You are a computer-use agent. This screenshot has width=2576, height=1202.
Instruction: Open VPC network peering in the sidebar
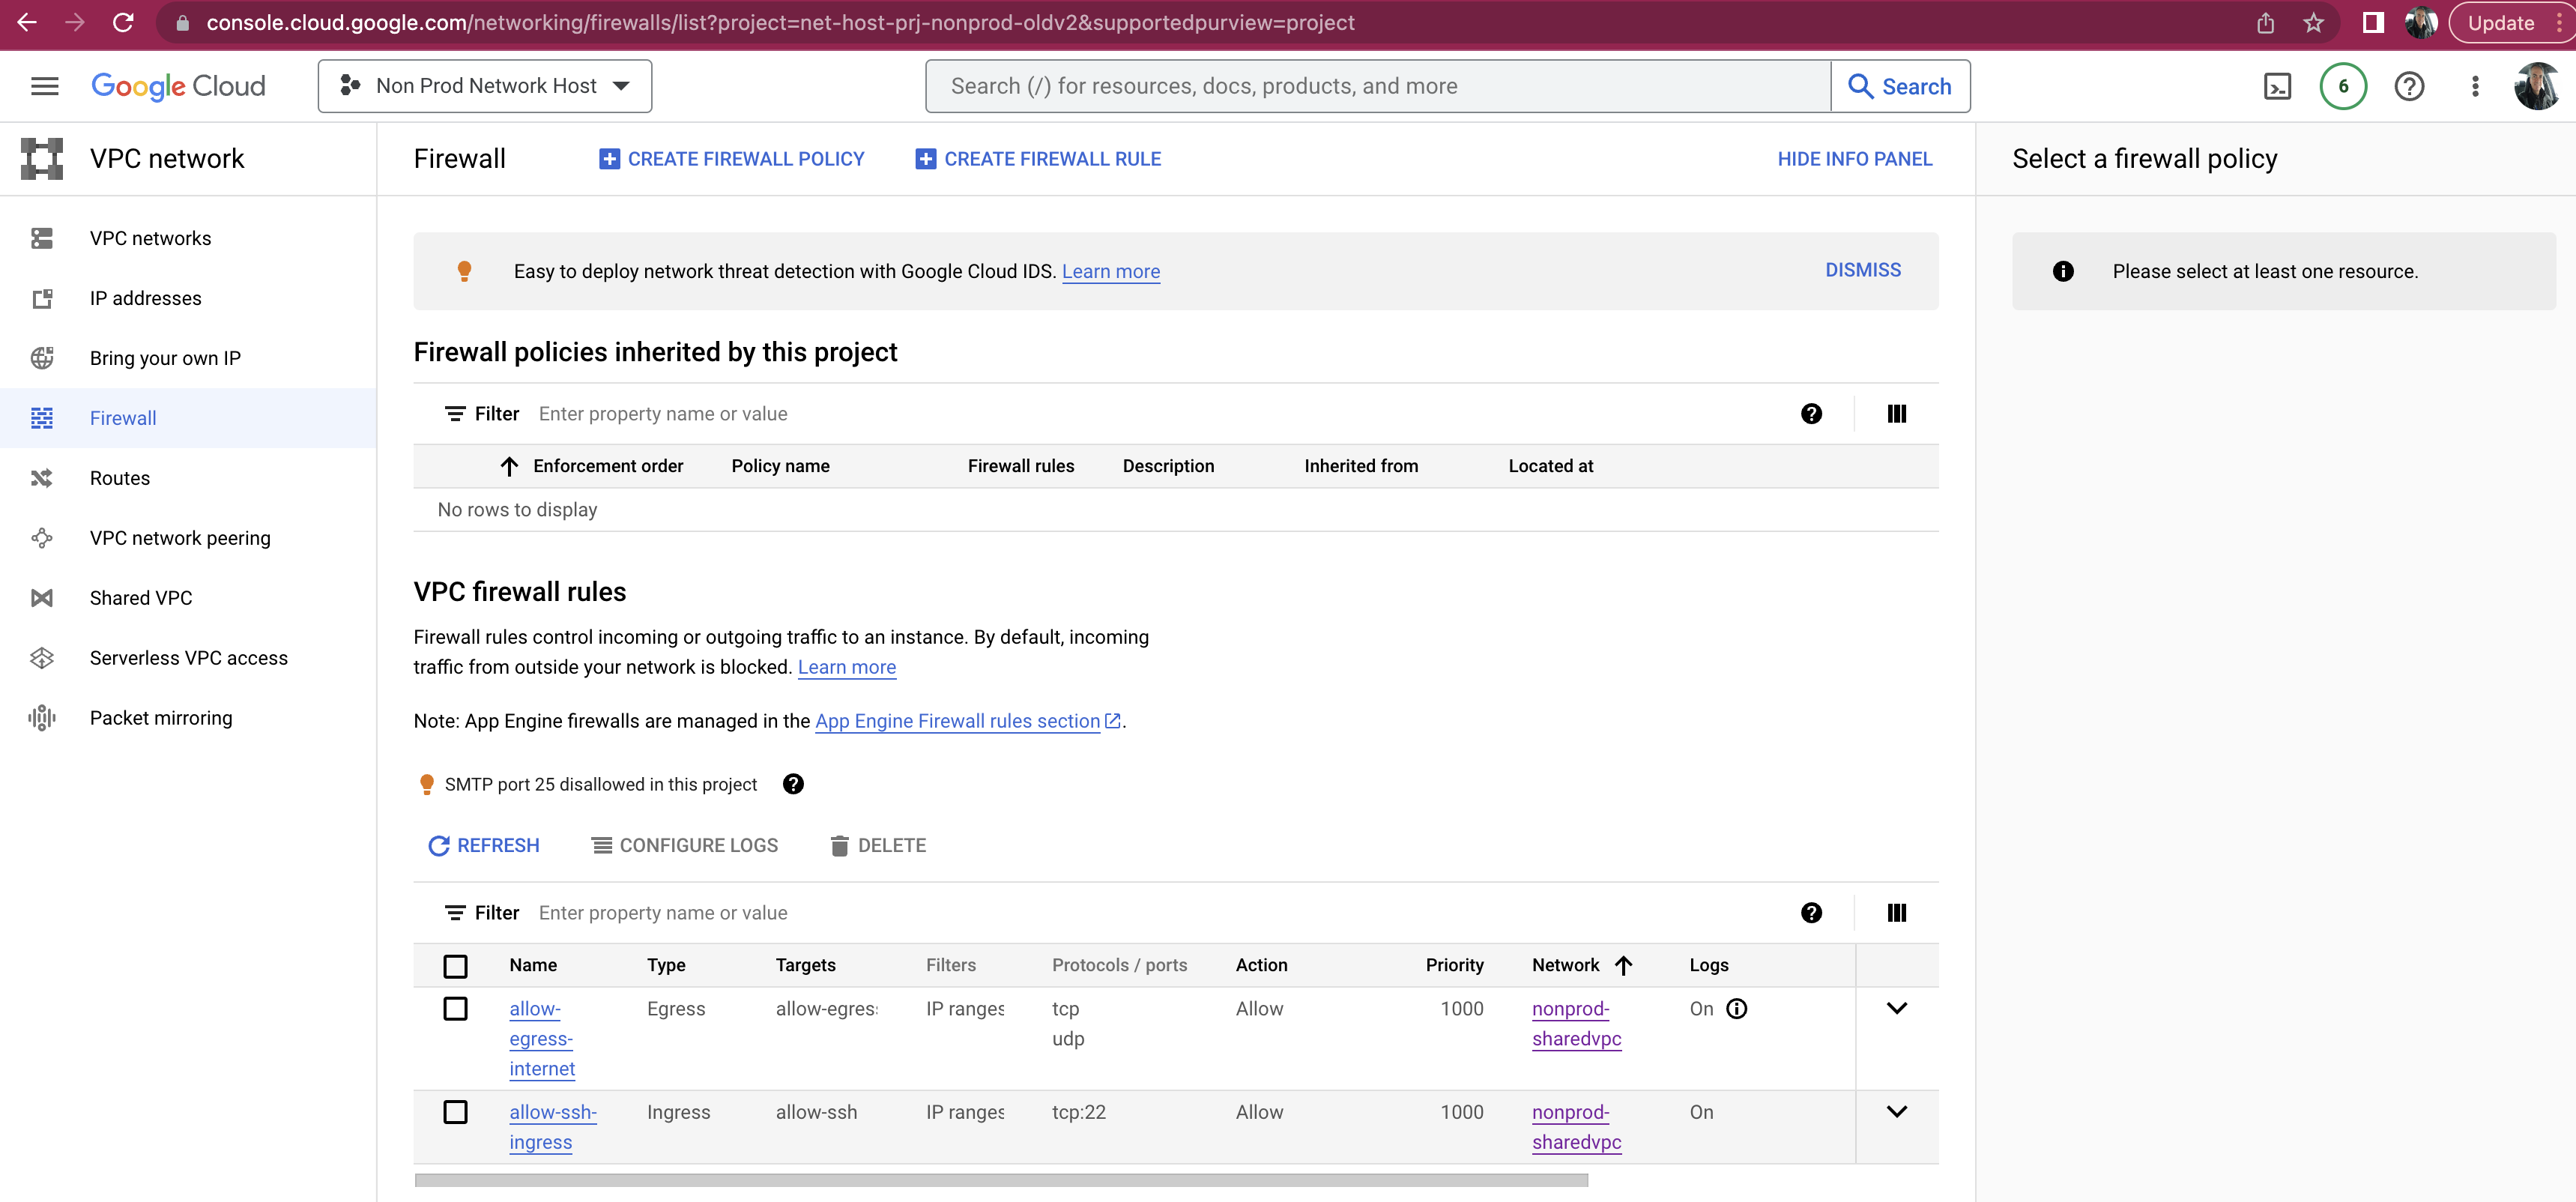click(180, 538)
